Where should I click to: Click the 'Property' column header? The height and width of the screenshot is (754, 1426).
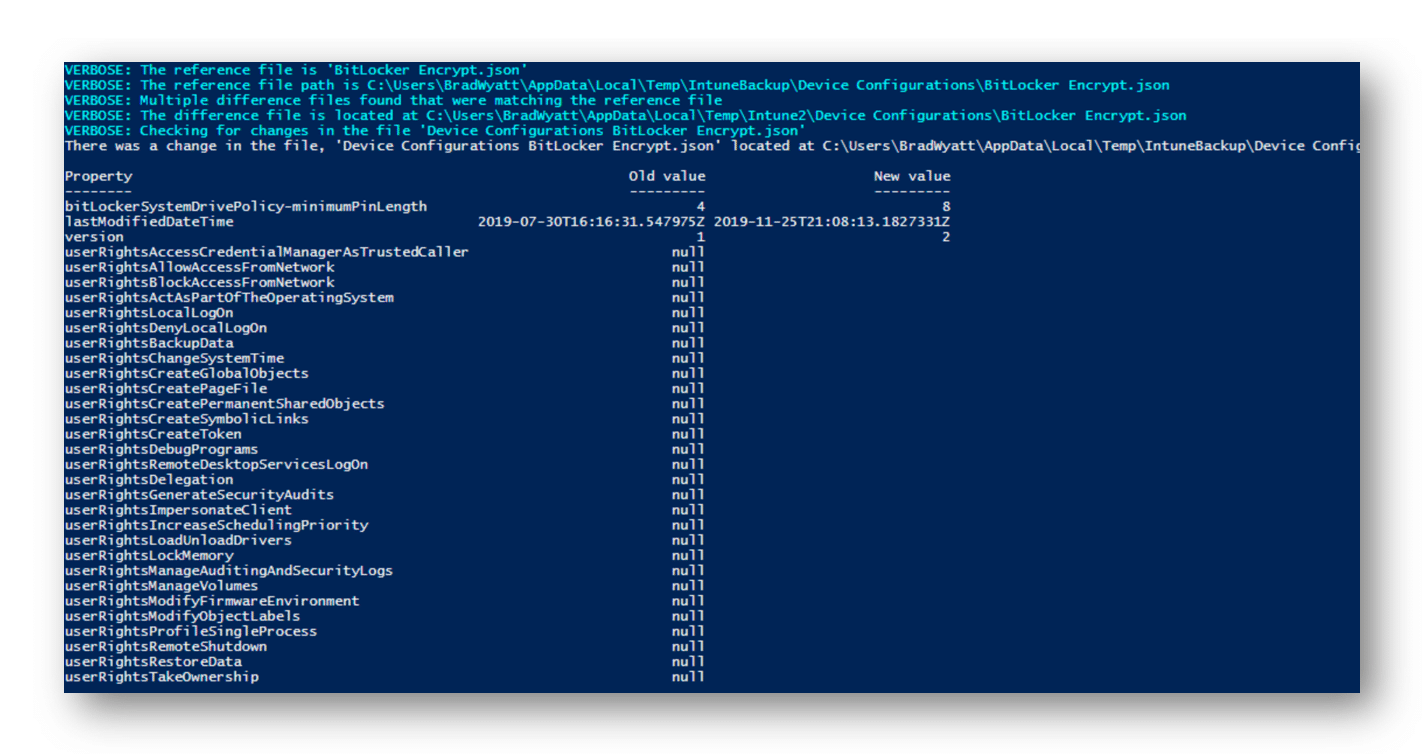click(98, 176)
